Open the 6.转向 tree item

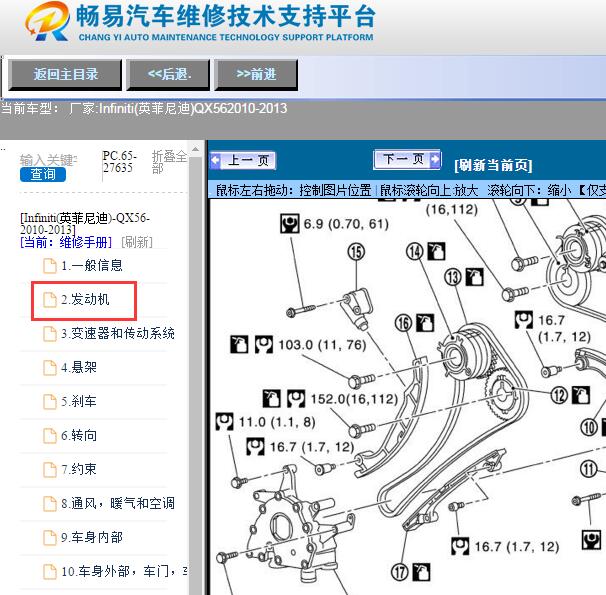[79, 435]
